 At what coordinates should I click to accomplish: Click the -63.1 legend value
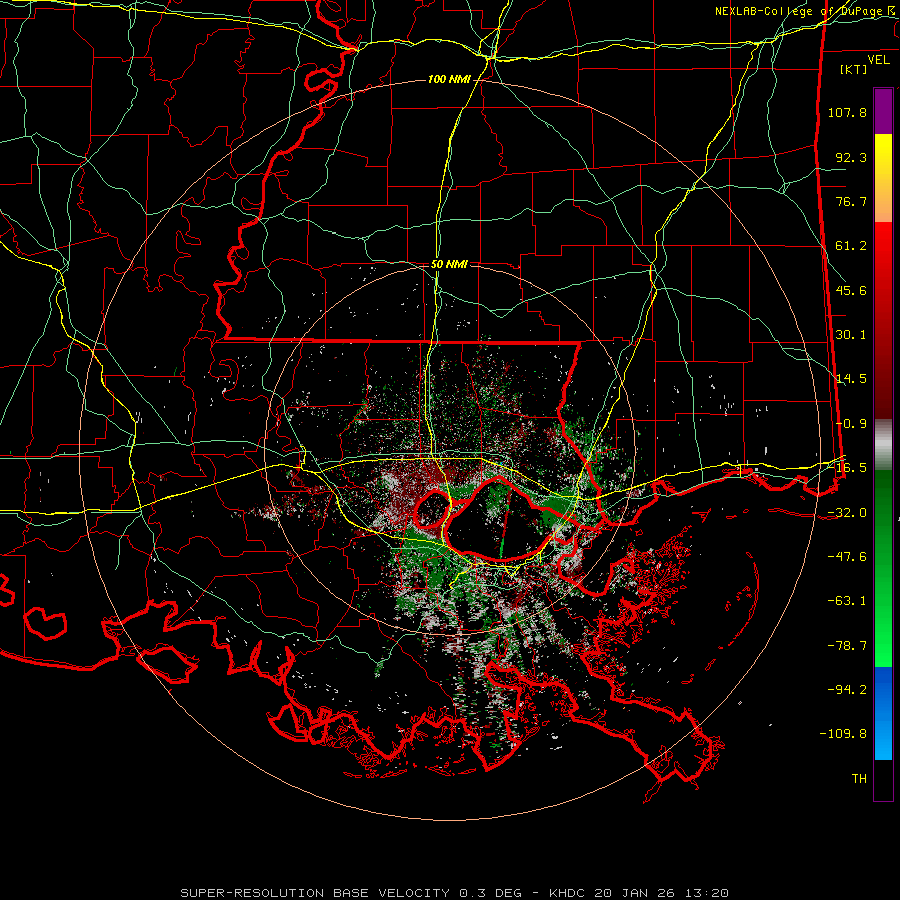pyautogui.click(x=847, y=601)
